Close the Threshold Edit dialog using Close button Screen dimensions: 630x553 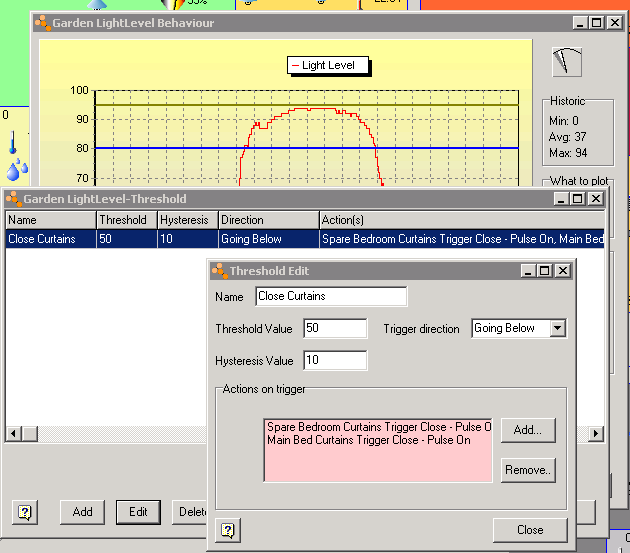coord(530,530)
